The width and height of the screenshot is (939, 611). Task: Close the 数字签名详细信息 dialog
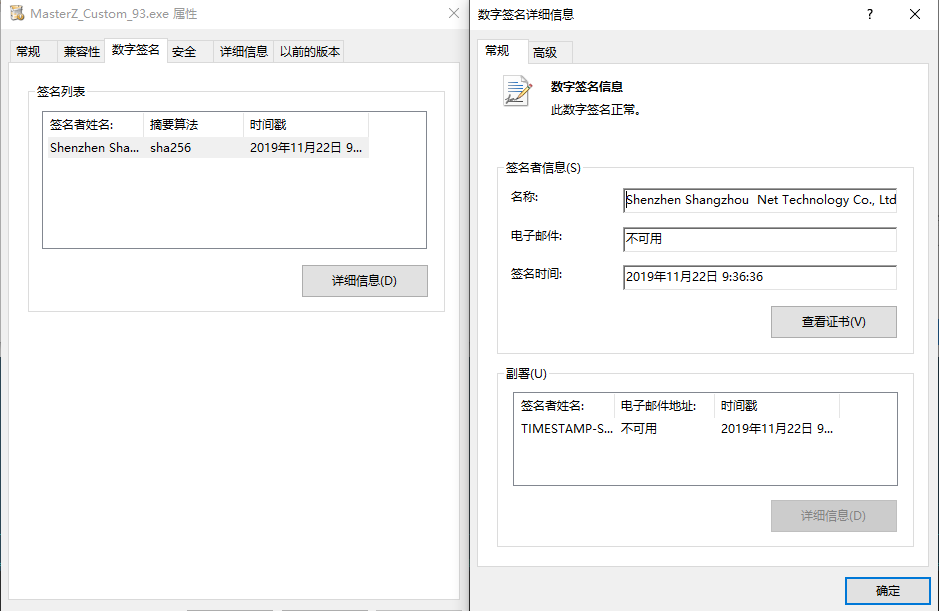coord(915,14)
